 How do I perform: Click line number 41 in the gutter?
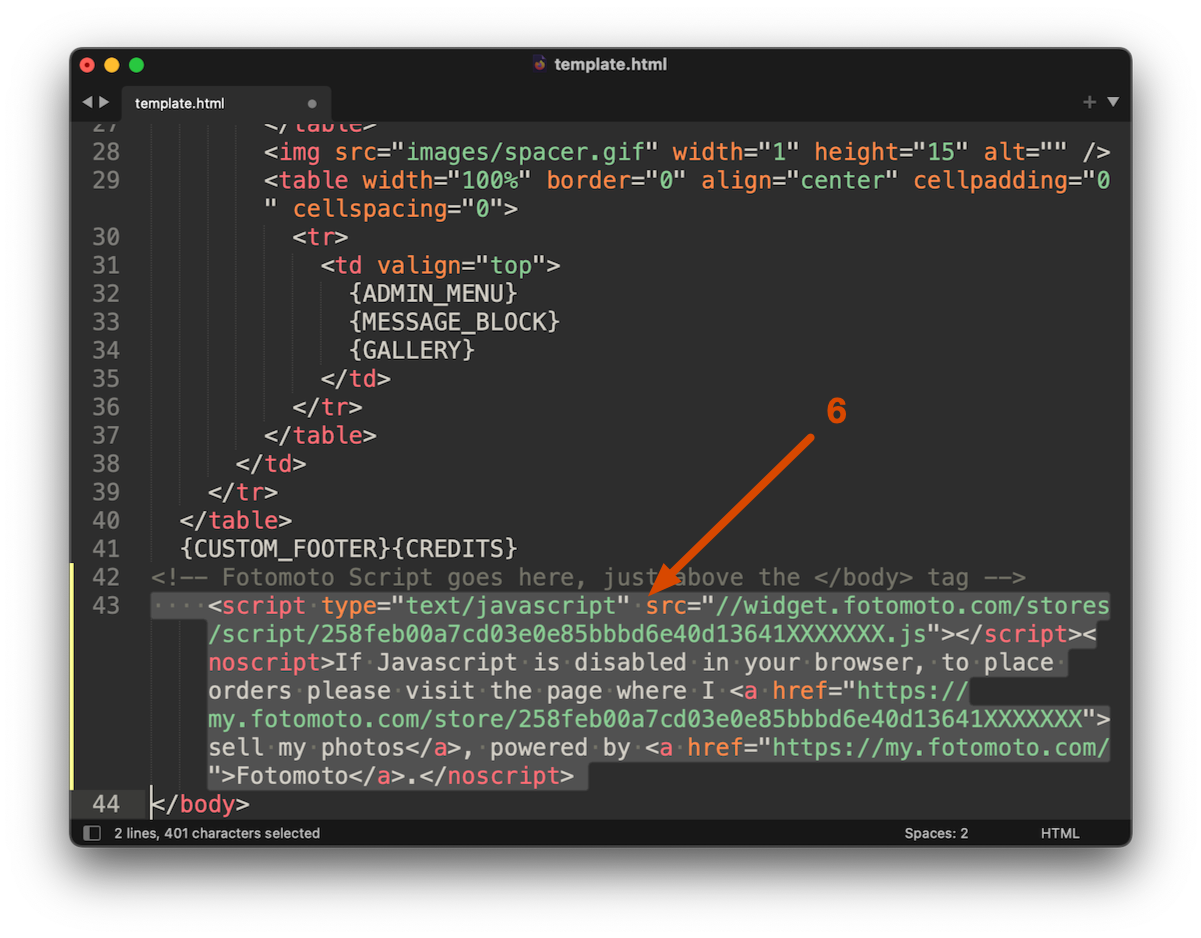pyautogui.click(x=106, y=549)
